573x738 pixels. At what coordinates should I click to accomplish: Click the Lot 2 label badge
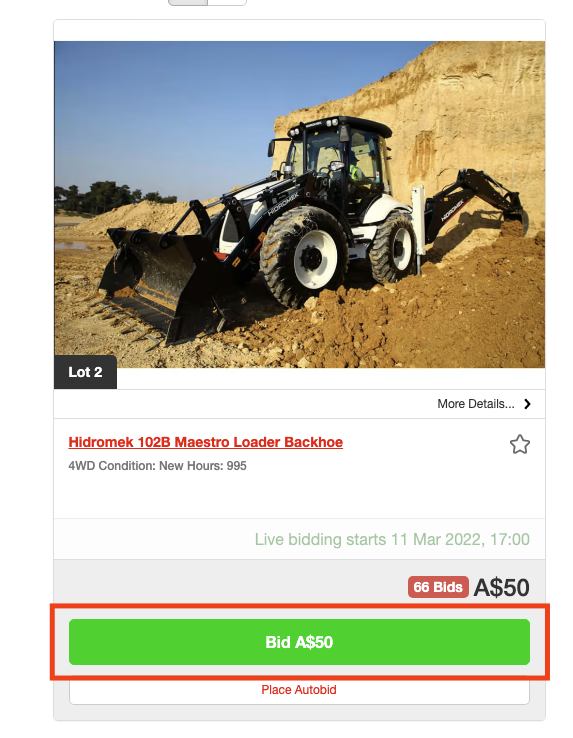(85, 372)
